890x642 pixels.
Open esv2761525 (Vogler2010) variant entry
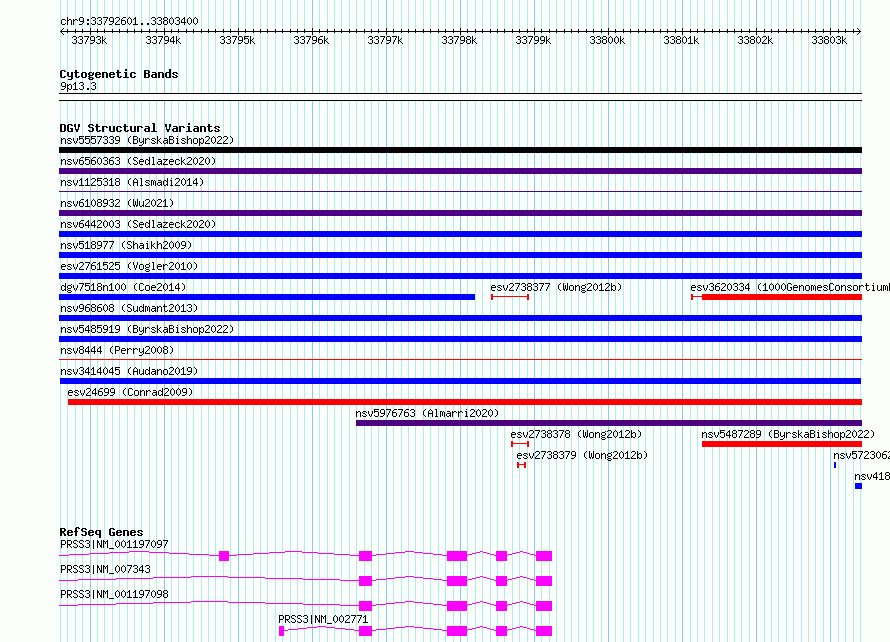(129, 266)
